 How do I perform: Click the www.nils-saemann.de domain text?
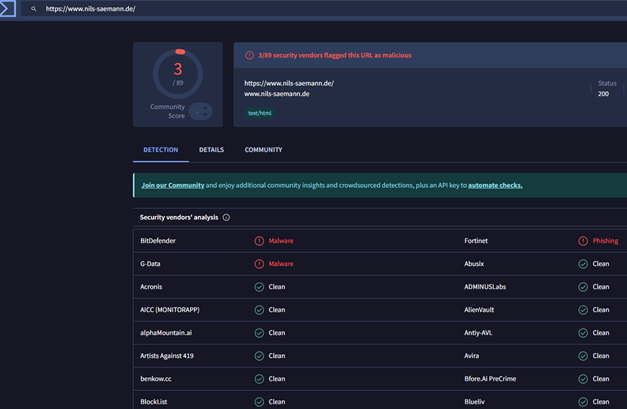tap(277, 94)
